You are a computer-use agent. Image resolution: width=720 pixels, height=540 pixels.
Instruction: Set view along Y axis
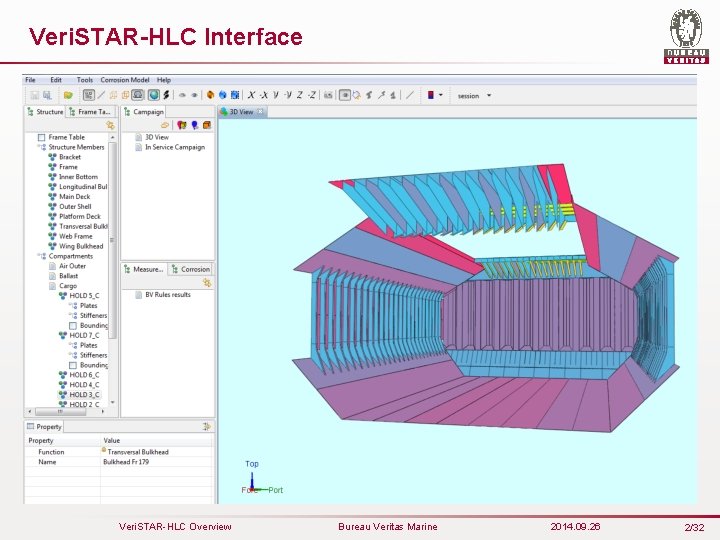276,95
